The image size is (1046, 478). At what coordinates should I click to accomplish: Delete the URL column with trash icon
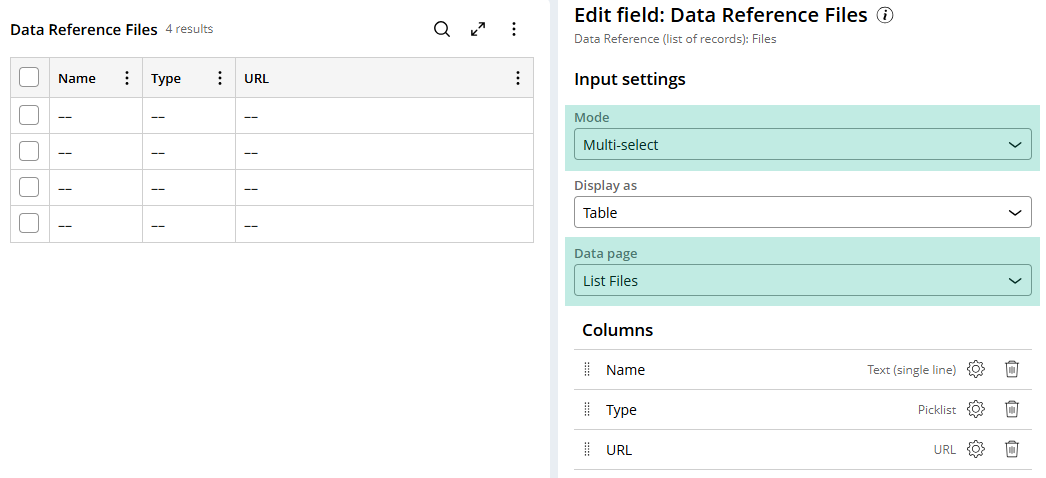[1012, 450]
